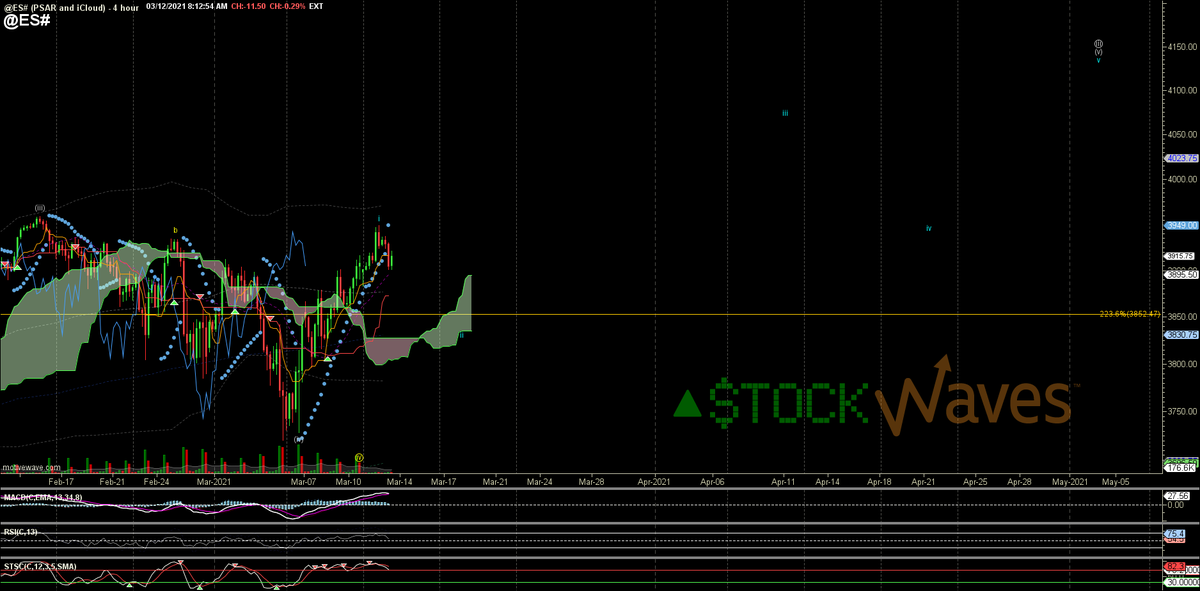Click the CH:-11.50 change value
The height and width of the screenshot is (591, 1200).
click(250, 6)
